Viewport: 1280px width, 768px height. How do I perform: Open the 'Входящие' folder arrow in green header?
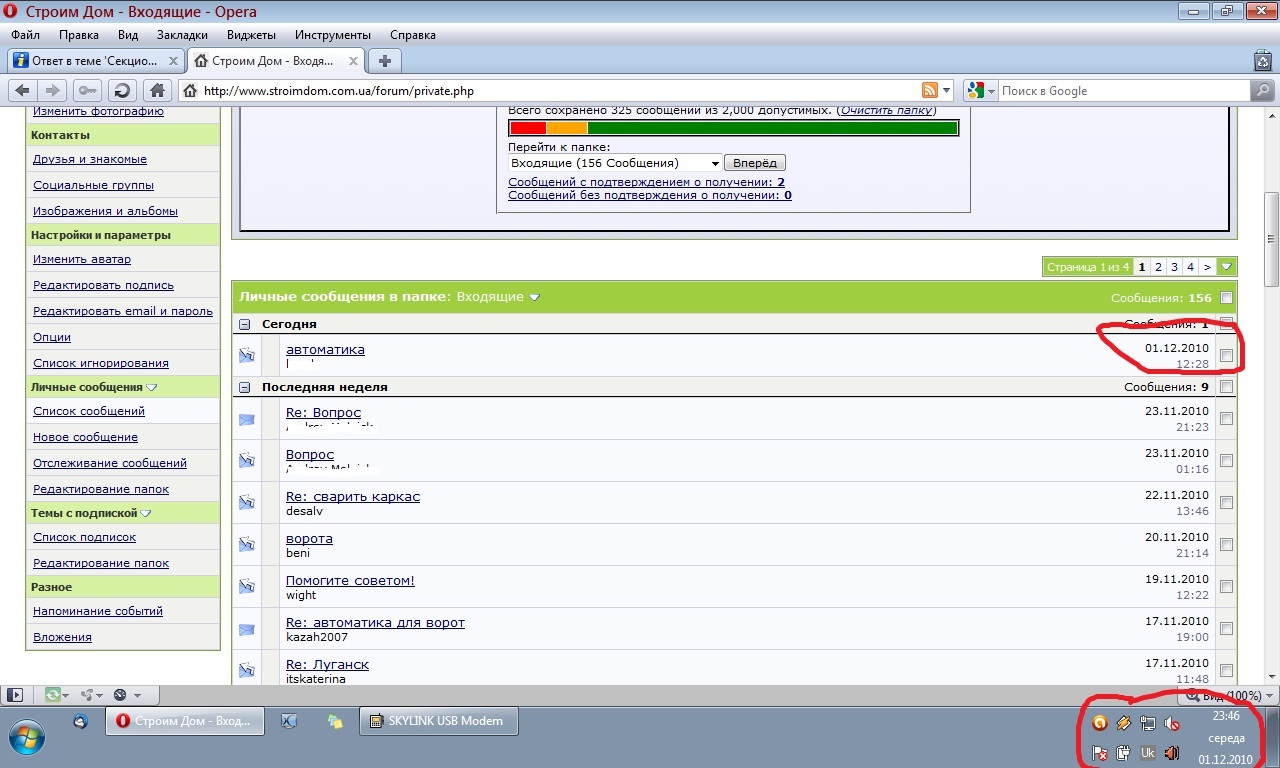coord(534,297)
